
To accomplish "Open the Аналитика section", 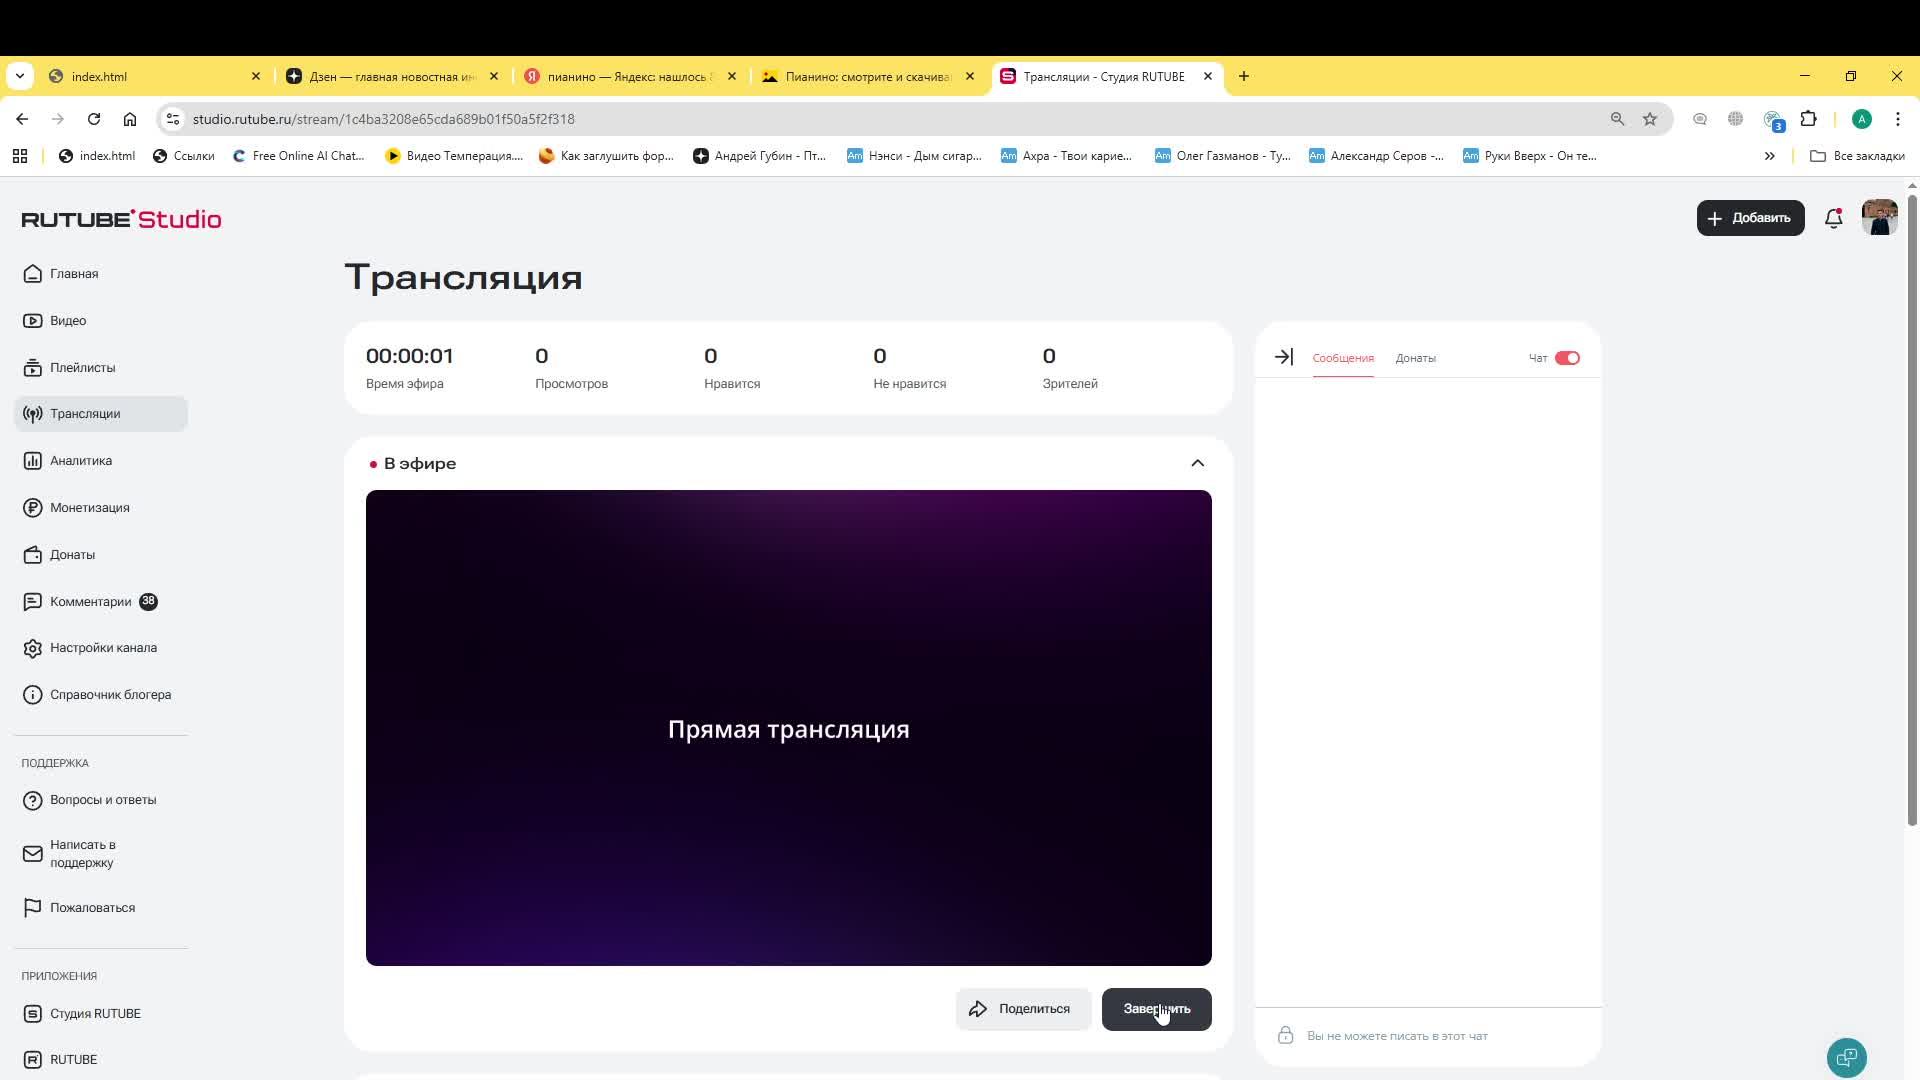I will click(80, 460).
